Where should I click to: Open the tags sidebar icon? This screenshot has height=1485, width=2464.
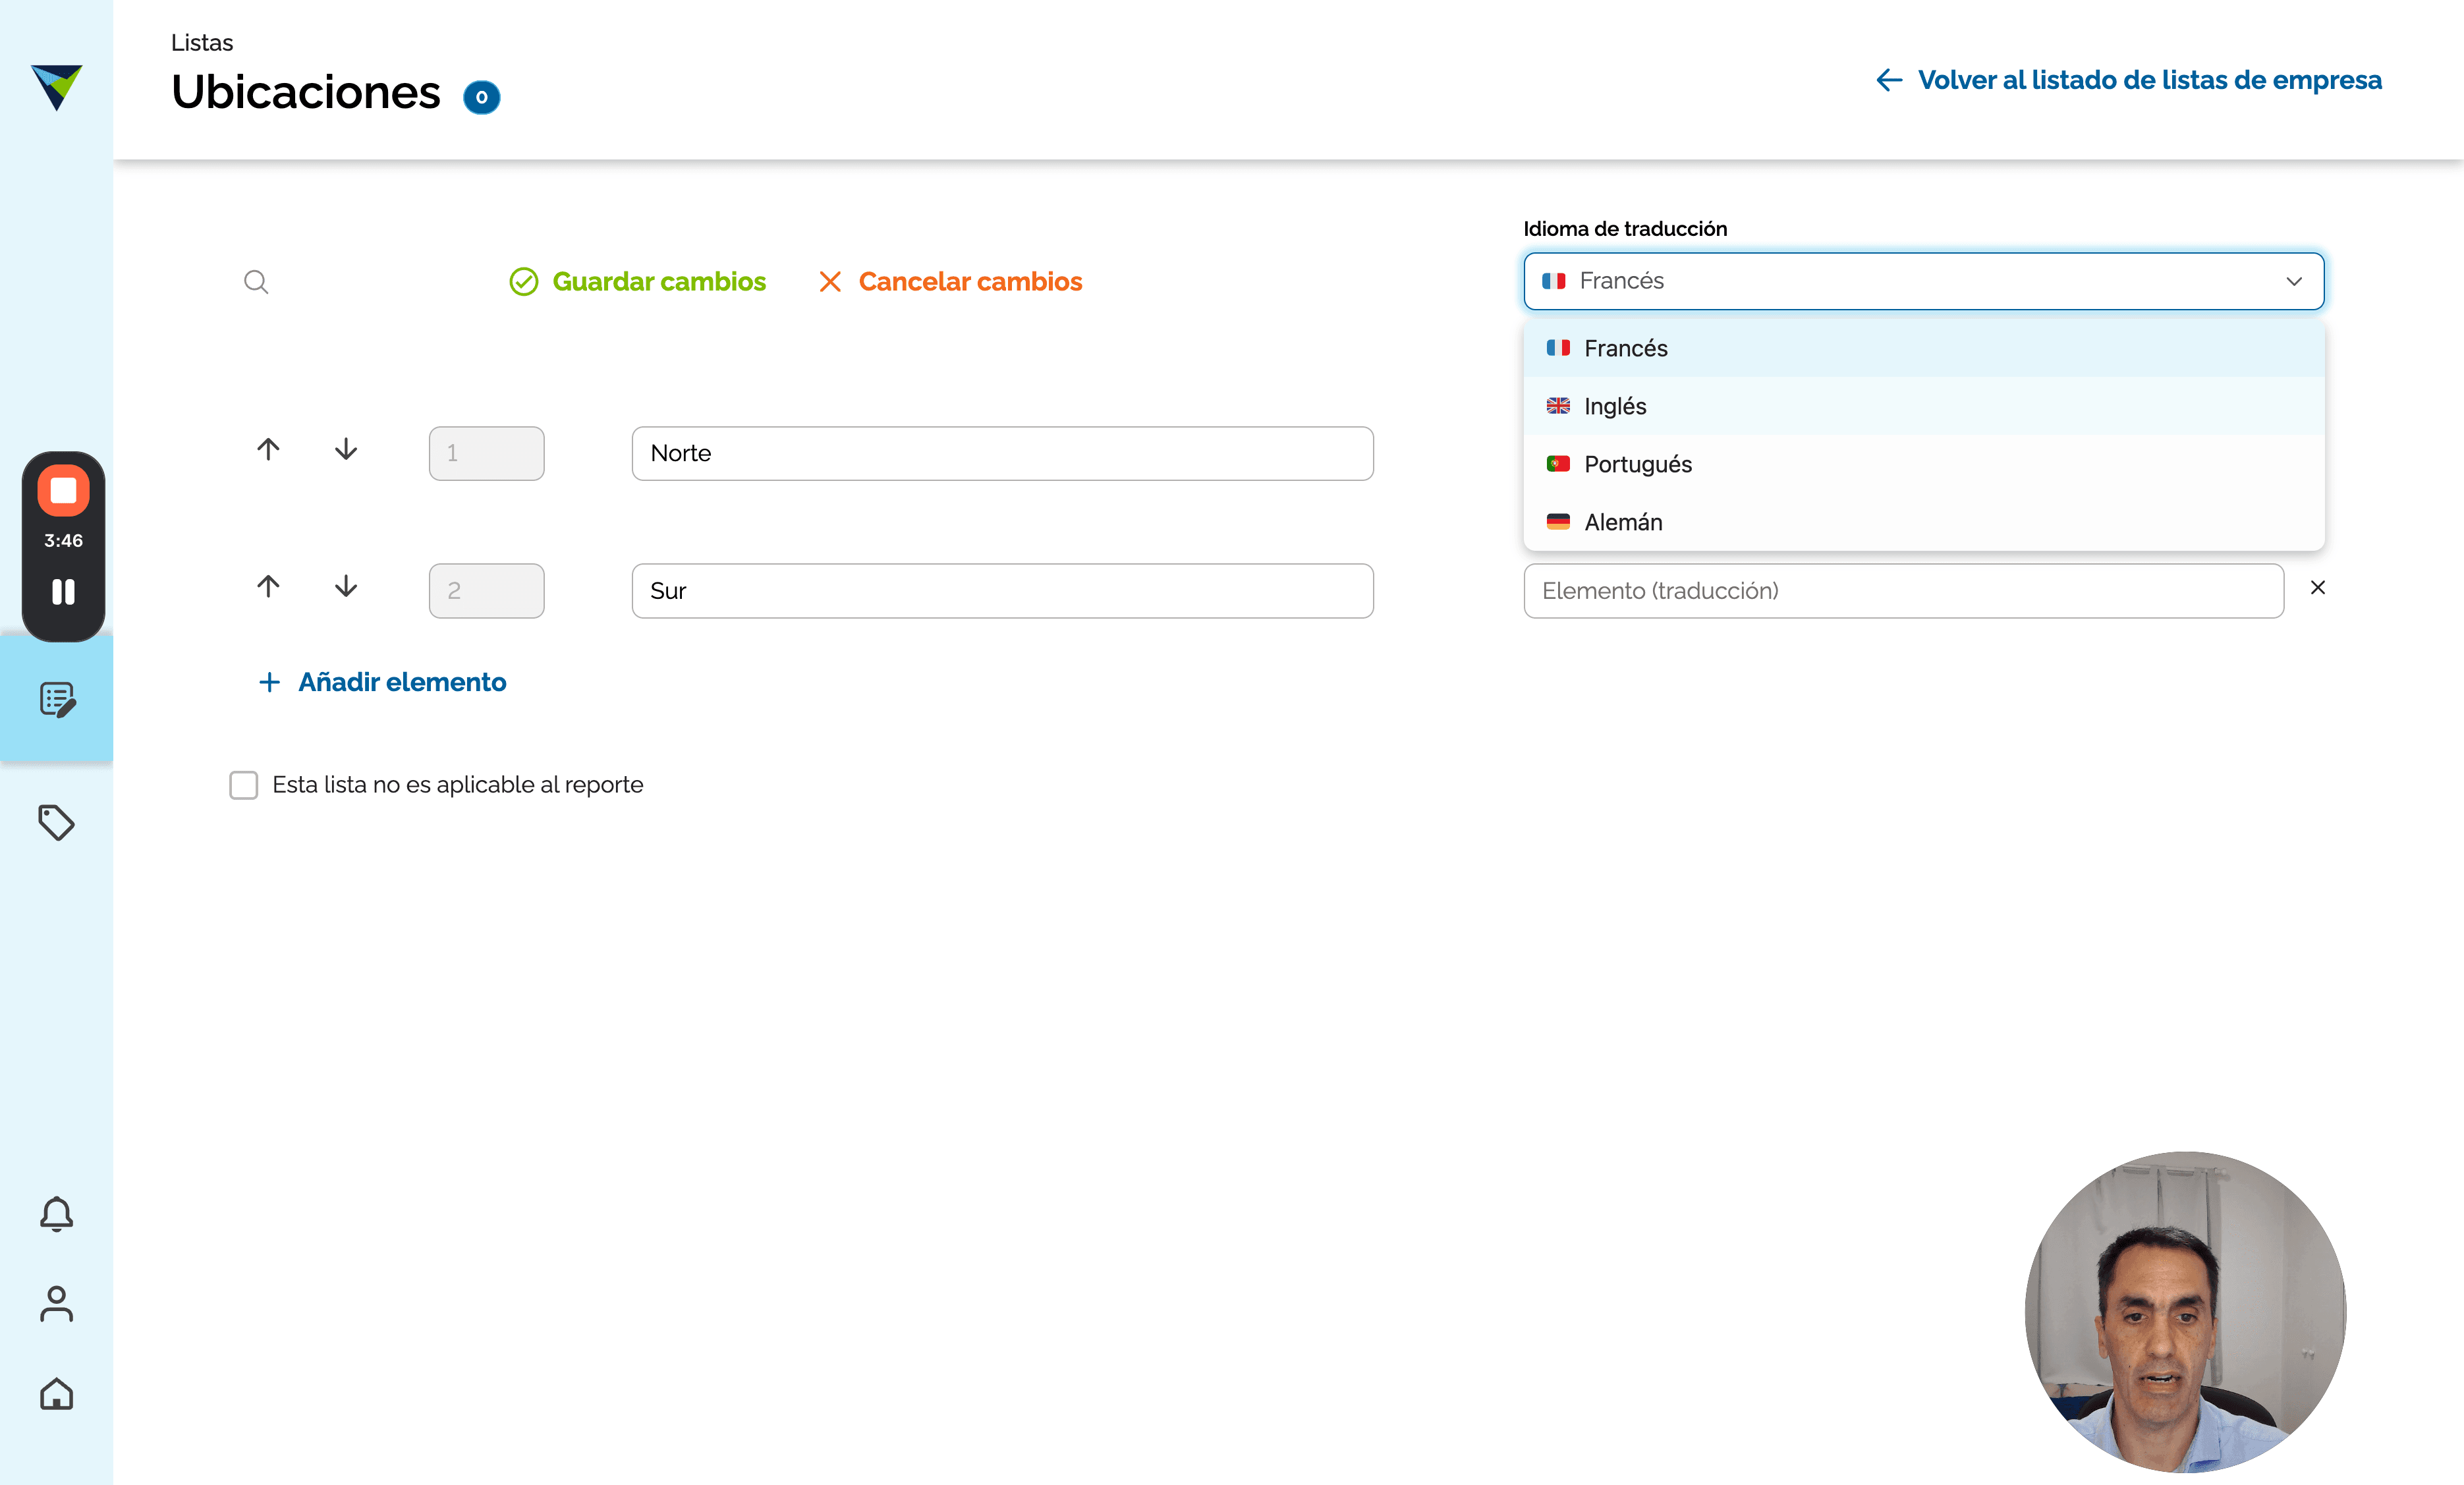pyautogui.click(x=56, y=822)
